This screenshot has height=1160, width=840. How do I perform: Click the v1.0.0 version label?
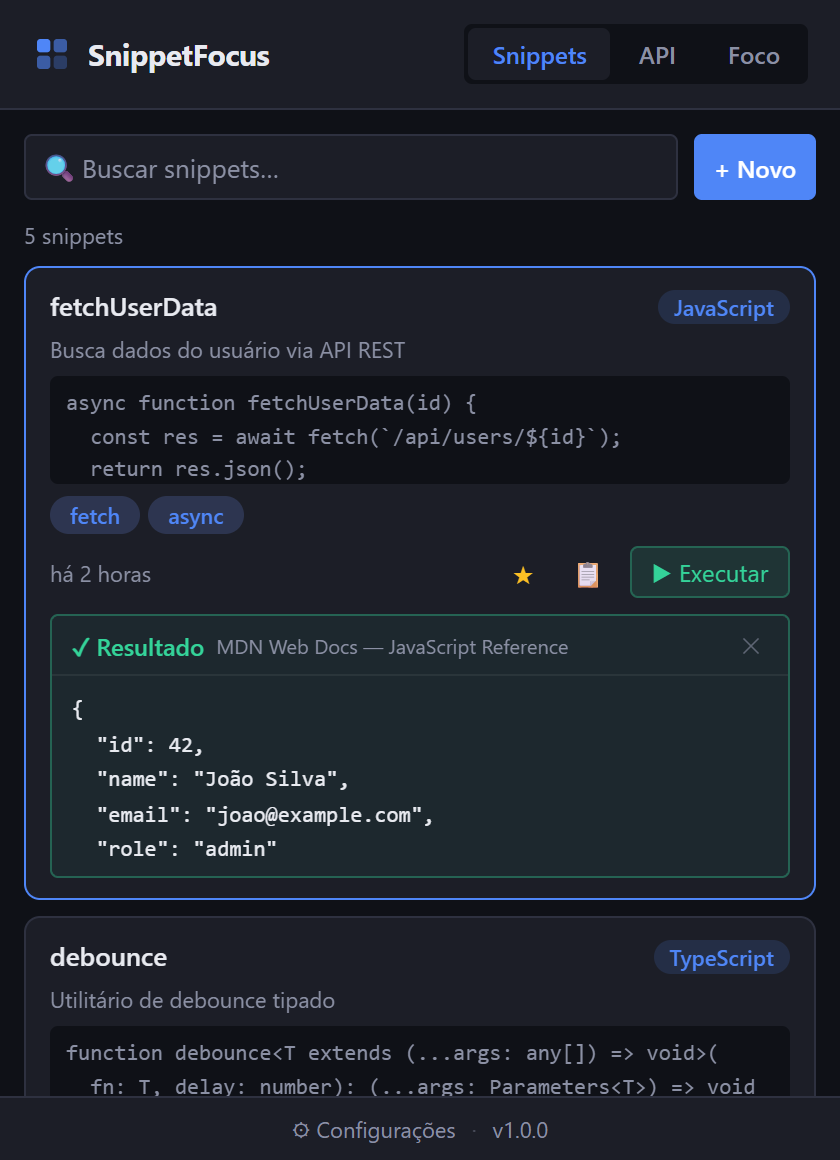520,1130
